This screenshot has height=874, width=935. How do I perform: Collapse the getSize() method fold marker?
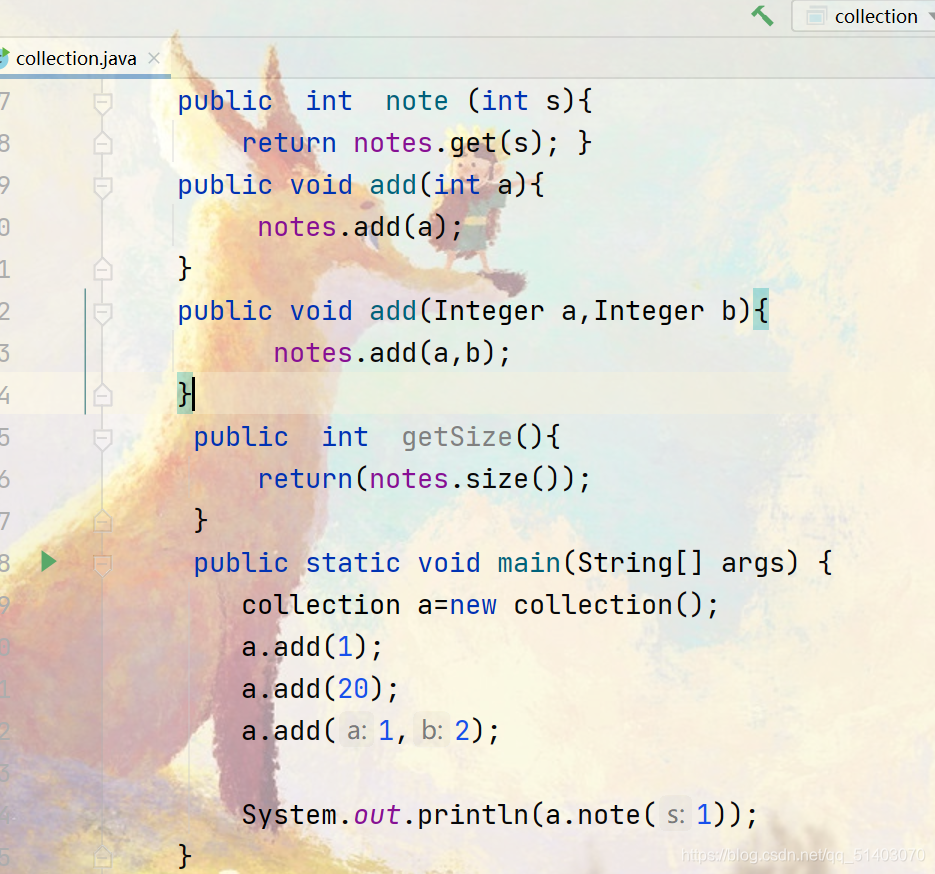(x=103, y=439)
